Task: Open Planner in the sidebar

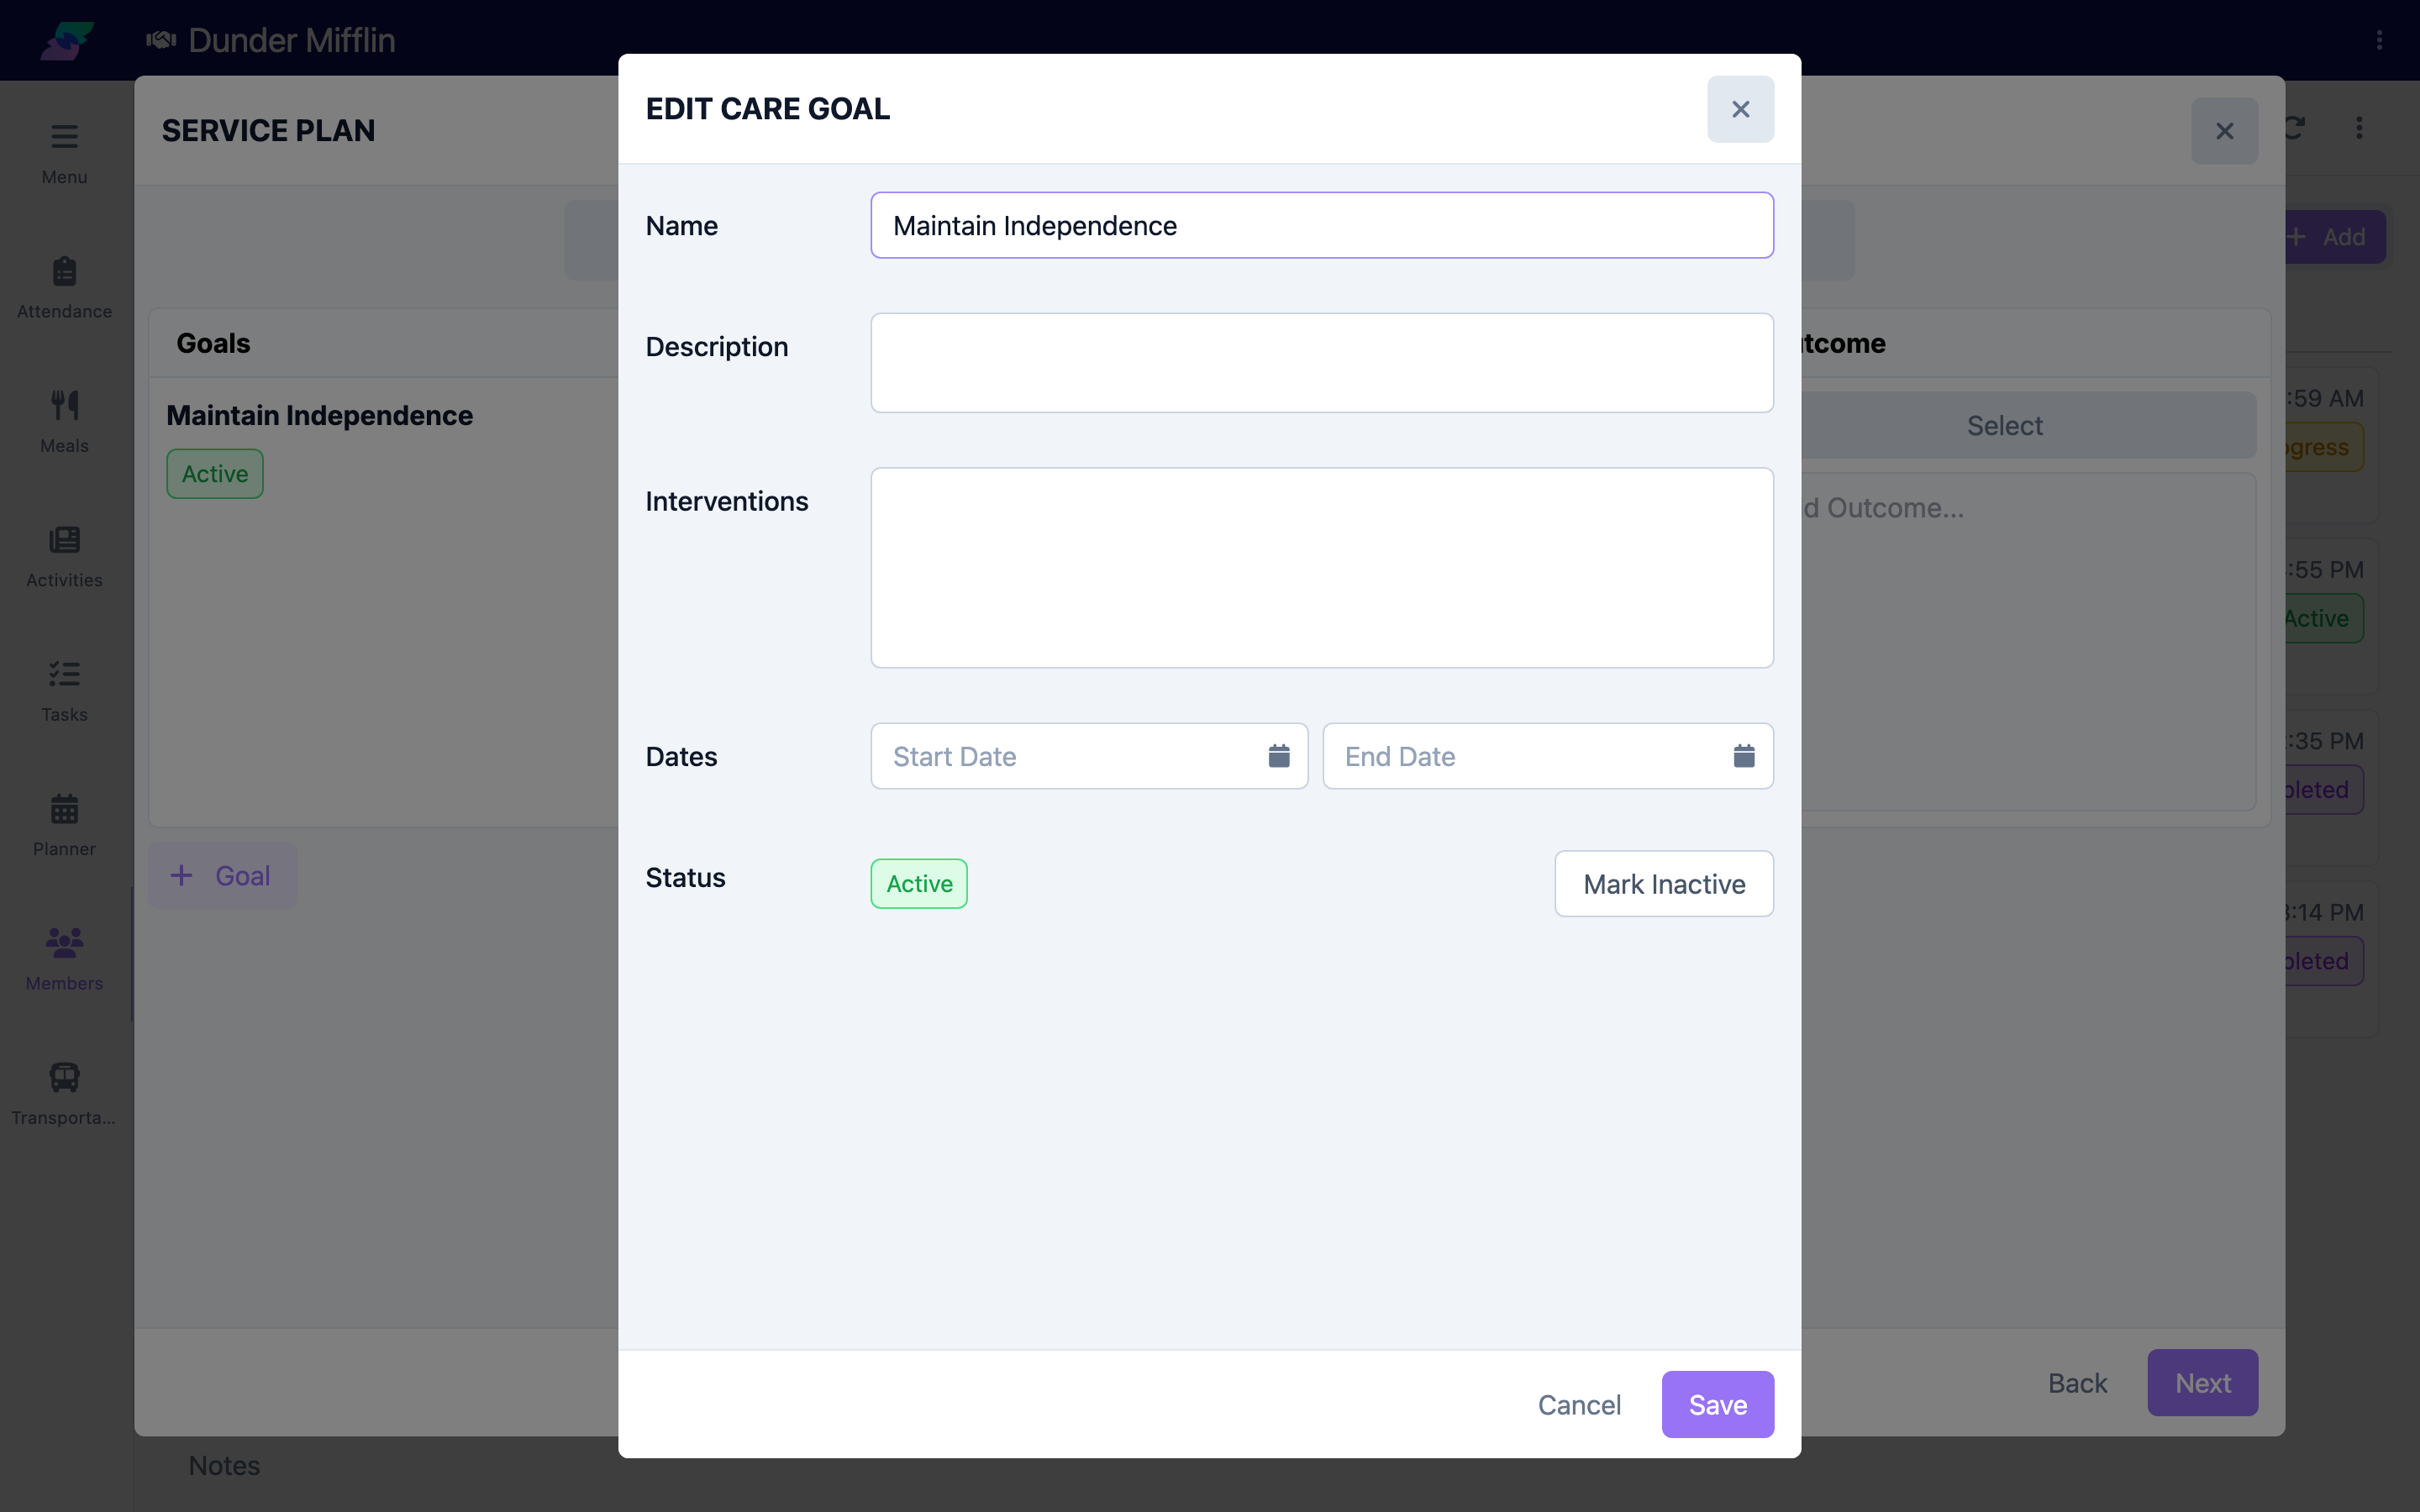Action: 64,825
